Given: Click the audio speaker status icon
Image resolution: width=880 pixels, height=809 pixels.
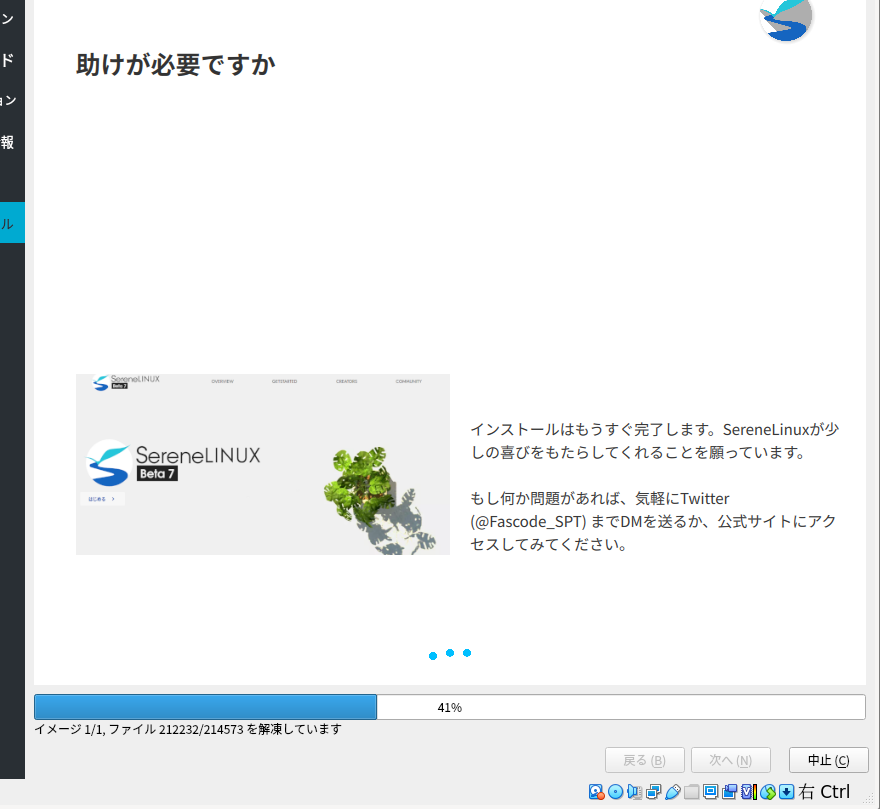Looking at the screenshot, I should [634, 792].
